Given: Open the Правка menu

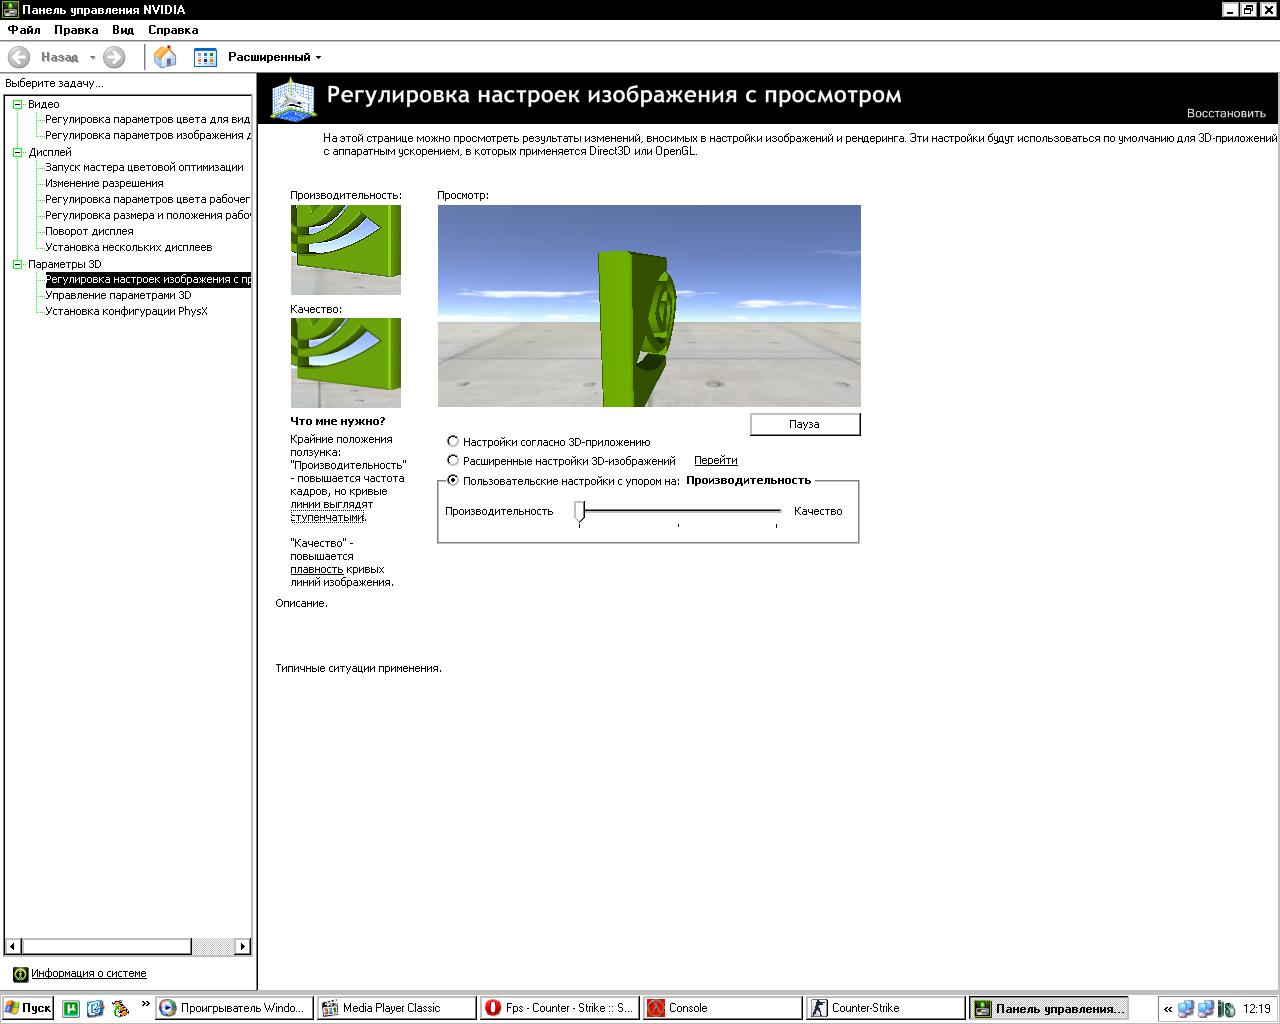Looking at the screenshot, I should (76, 30).
